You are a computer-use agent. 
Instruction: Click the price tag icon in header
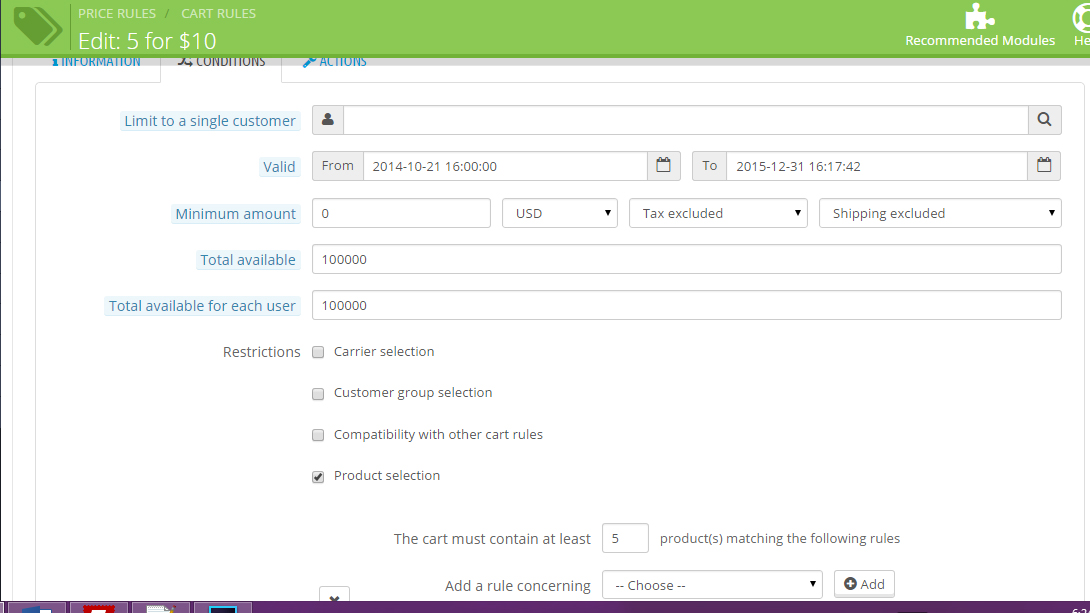point(38,26)
